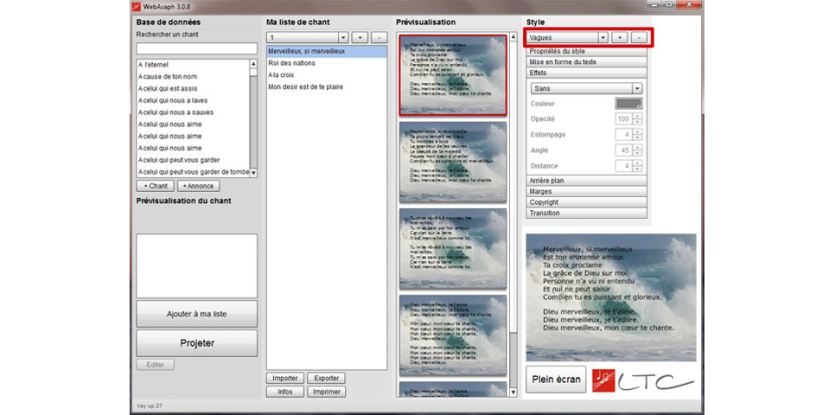
Task: Click the Editer button
Action: pos(155,365)
